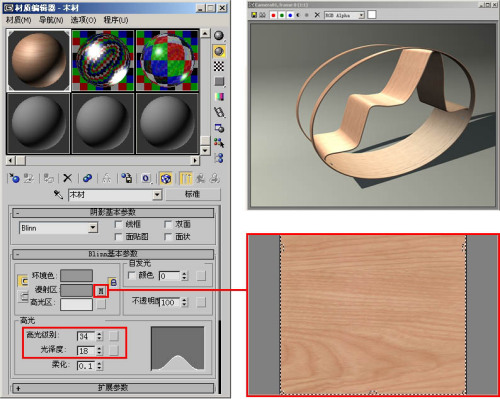The height and width of the screenshot is (399, 500).
Task: Click Assign Material to Selection icon
Action: 49,178
